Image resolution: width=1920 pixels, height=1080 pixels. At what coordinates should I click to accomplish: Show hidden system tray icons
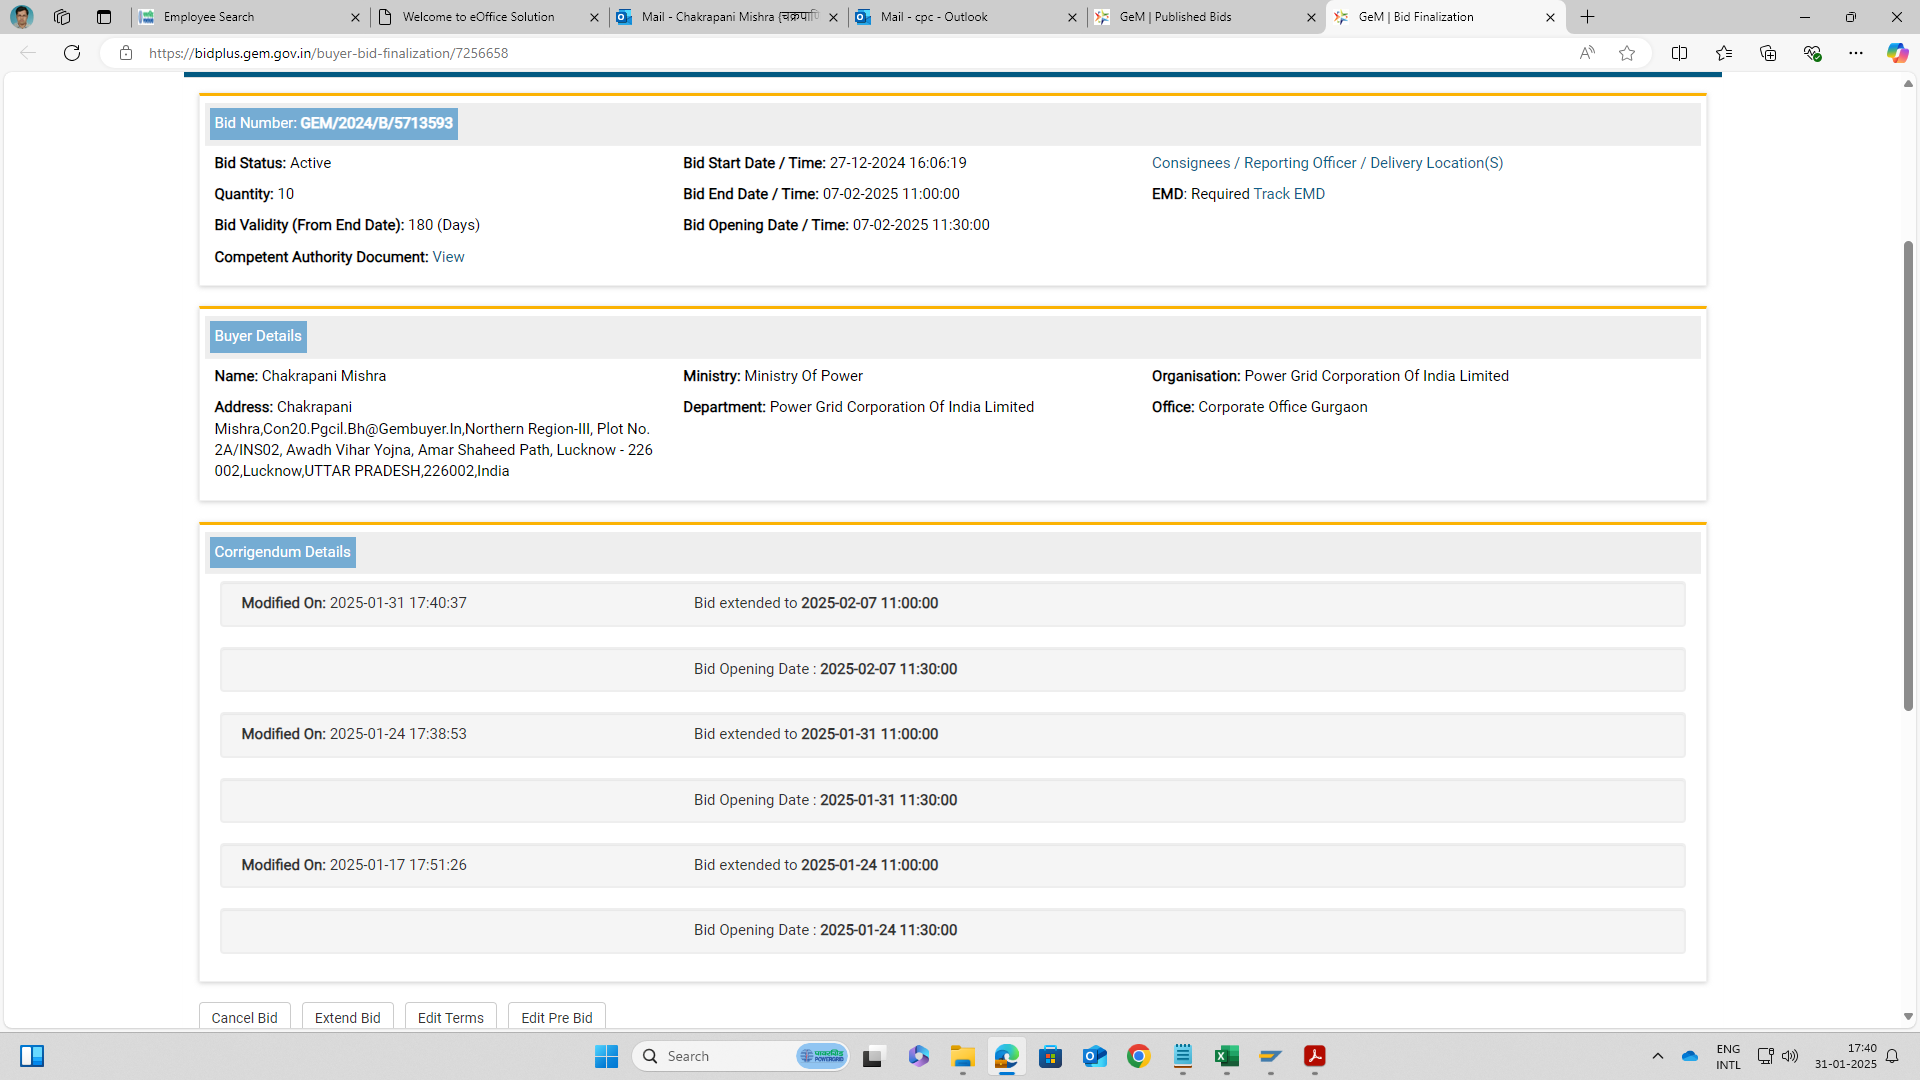click(x=1657, y=1056)
